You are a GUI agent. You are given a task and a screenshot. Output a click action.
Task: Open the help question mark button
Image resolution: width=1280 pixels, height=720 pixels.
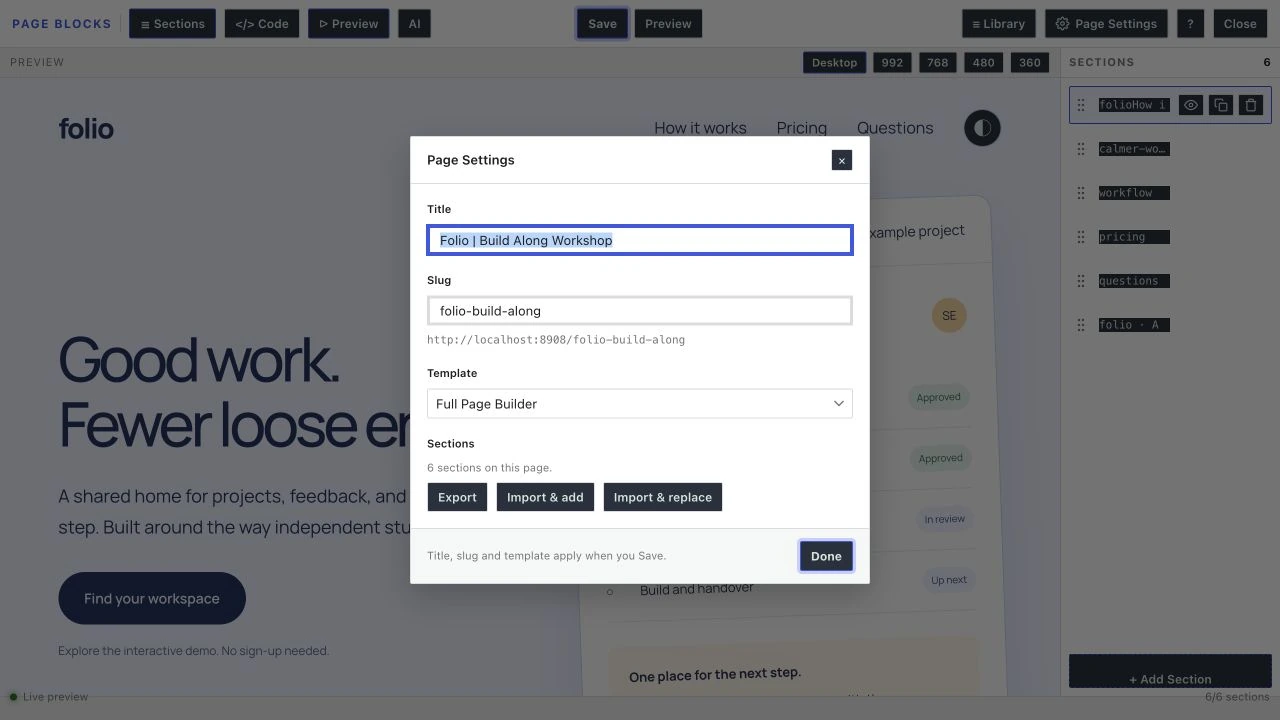point(1190,24)
